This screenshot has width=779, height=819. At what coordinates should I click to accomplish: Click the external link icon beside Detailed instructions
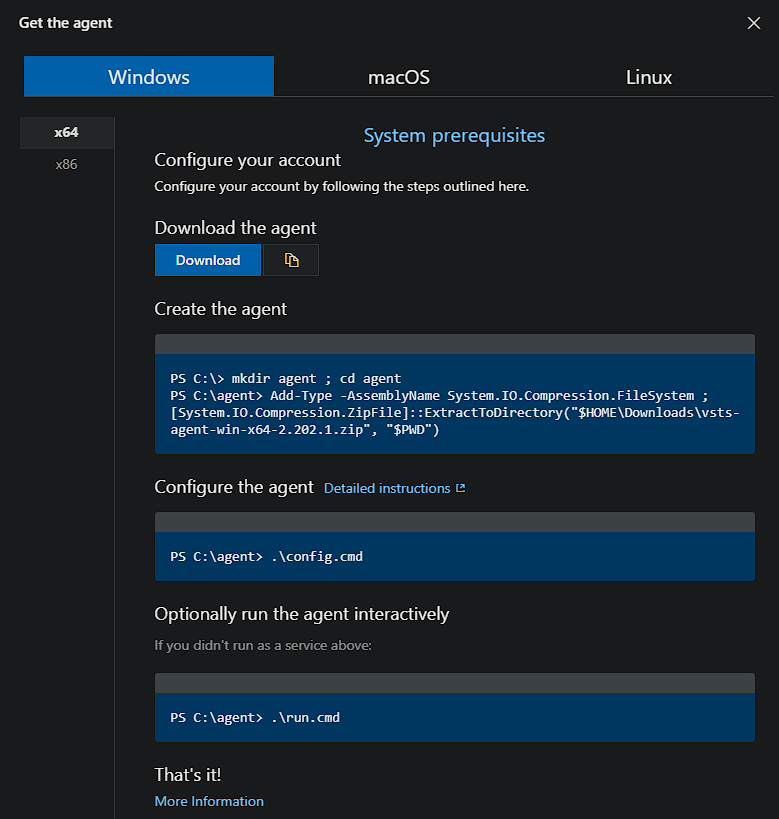461,488
